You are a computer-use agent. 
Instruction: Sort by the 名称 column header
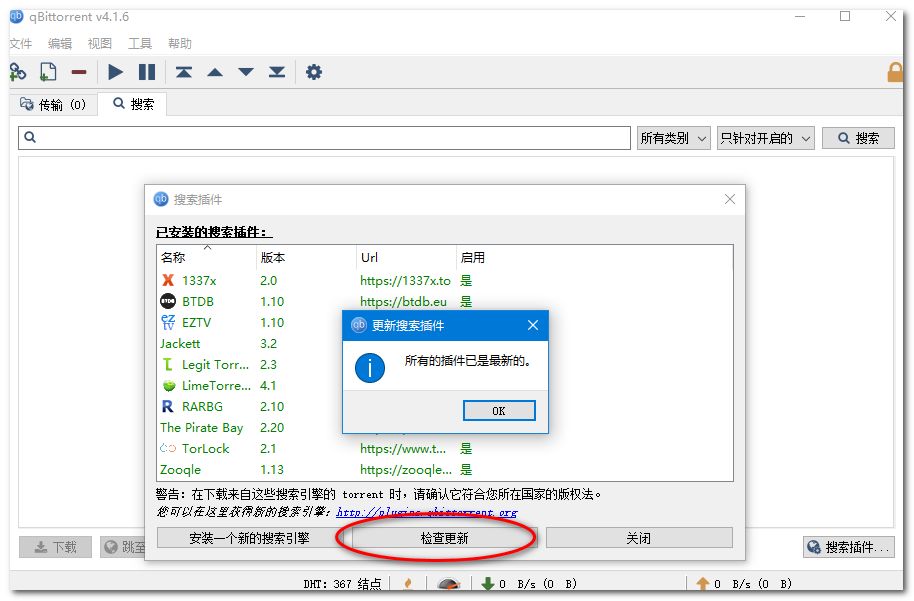206,257
